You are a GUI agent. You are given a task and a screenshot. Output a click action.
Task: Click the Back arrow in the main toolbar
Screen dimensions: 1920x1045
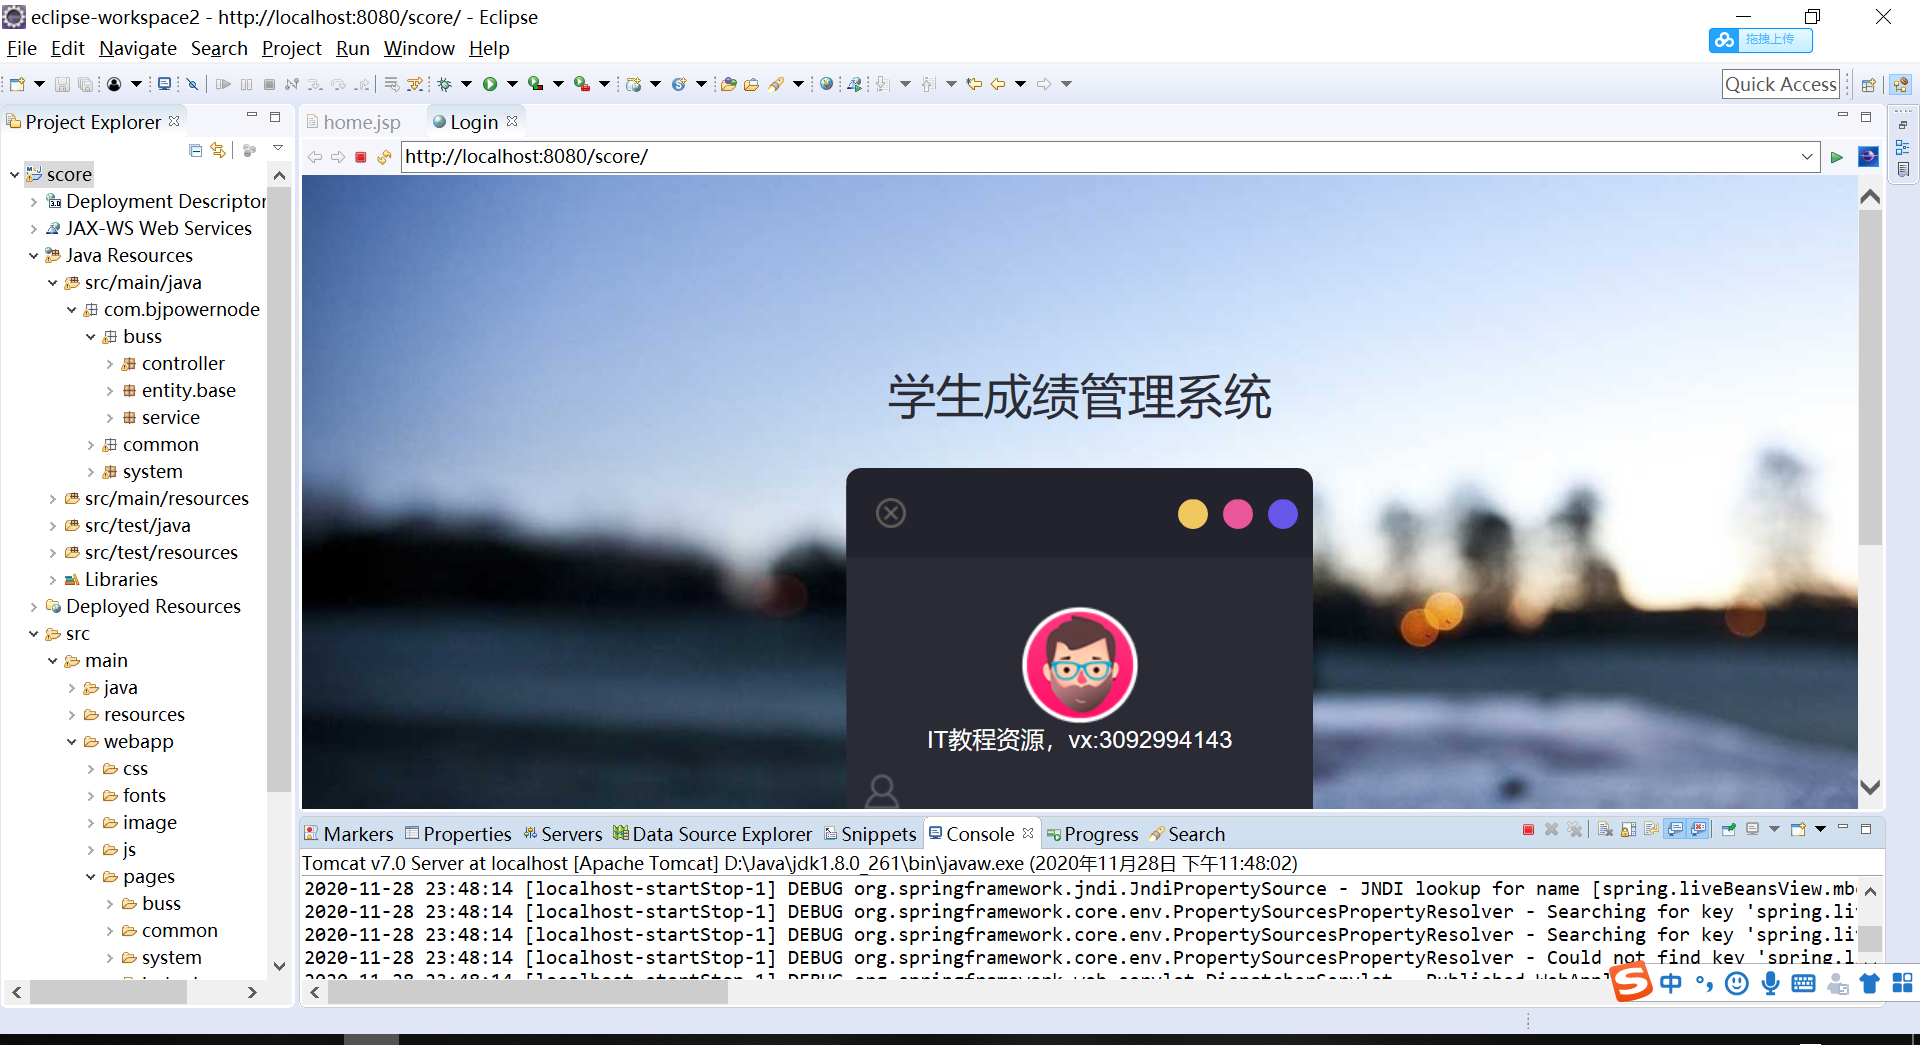coord(998,84)
